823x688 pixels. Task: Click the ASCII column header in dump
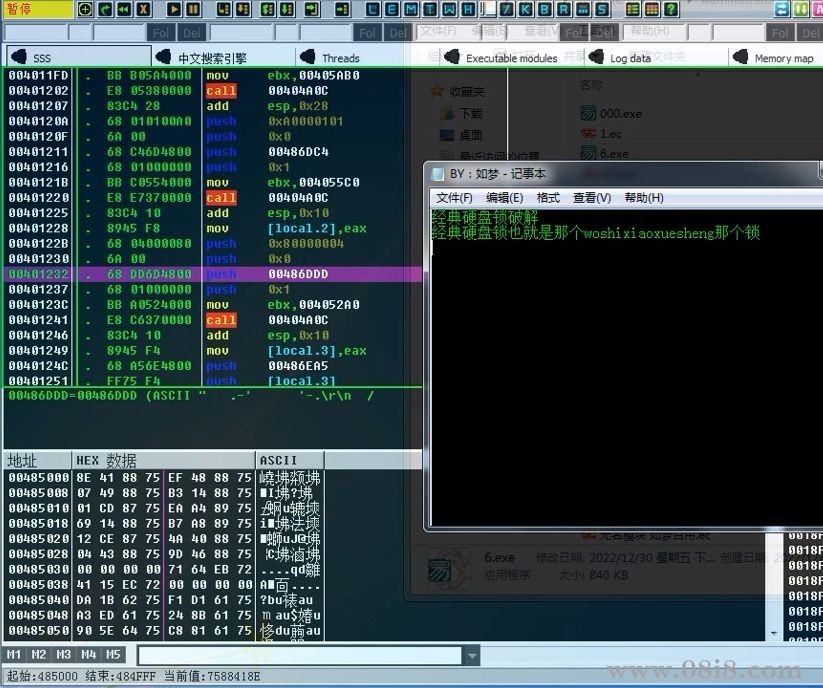pyautogui.click(x=290, y=460)
